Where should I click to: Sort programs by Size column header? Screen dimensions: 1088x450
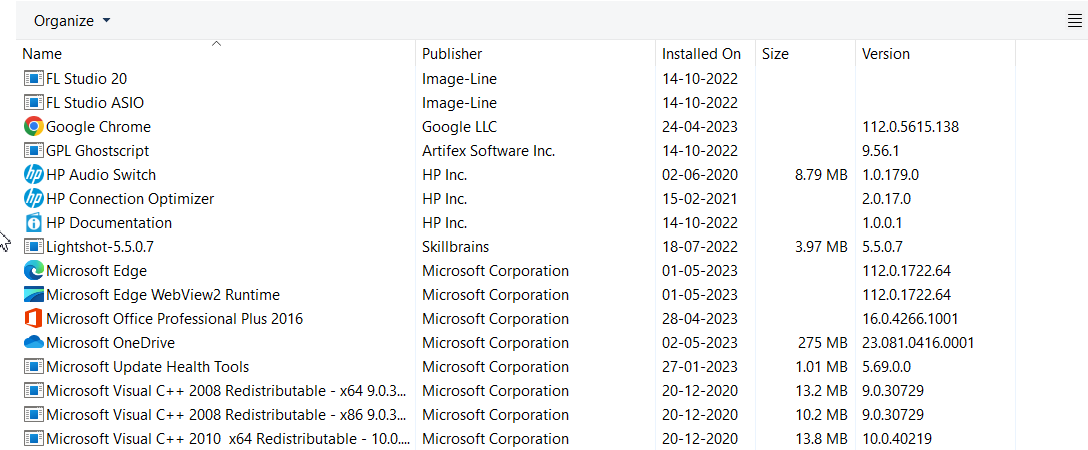(775, 54)
